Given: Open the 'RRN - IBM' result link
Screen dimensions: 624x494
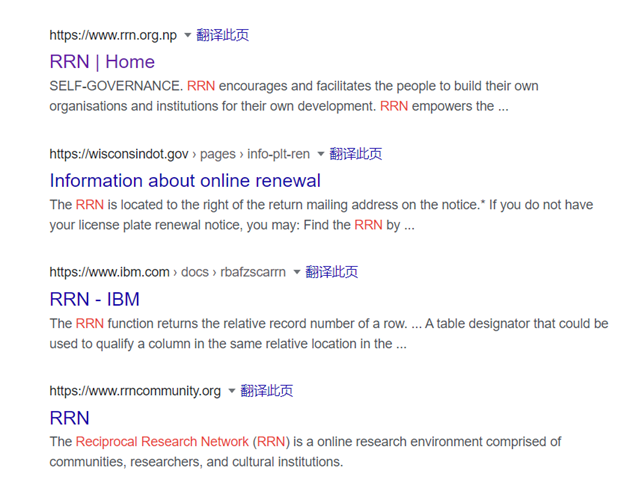Looking at the screenshot, I should 95,299.
